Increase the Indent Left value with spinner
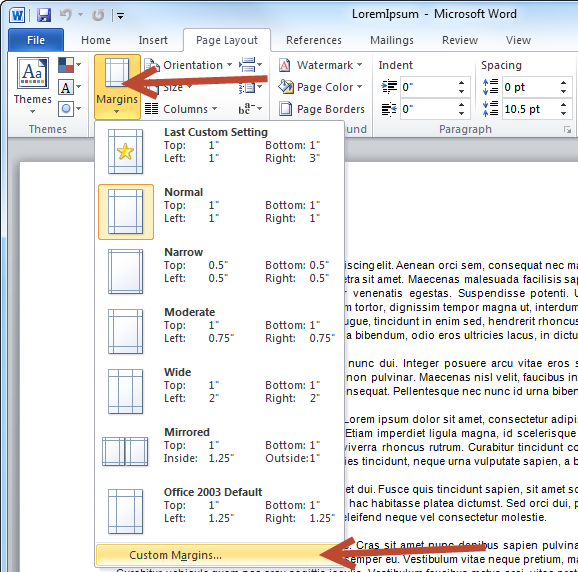Screen dimensions: 578x572 pyautogui.click(x=462, y=83)
